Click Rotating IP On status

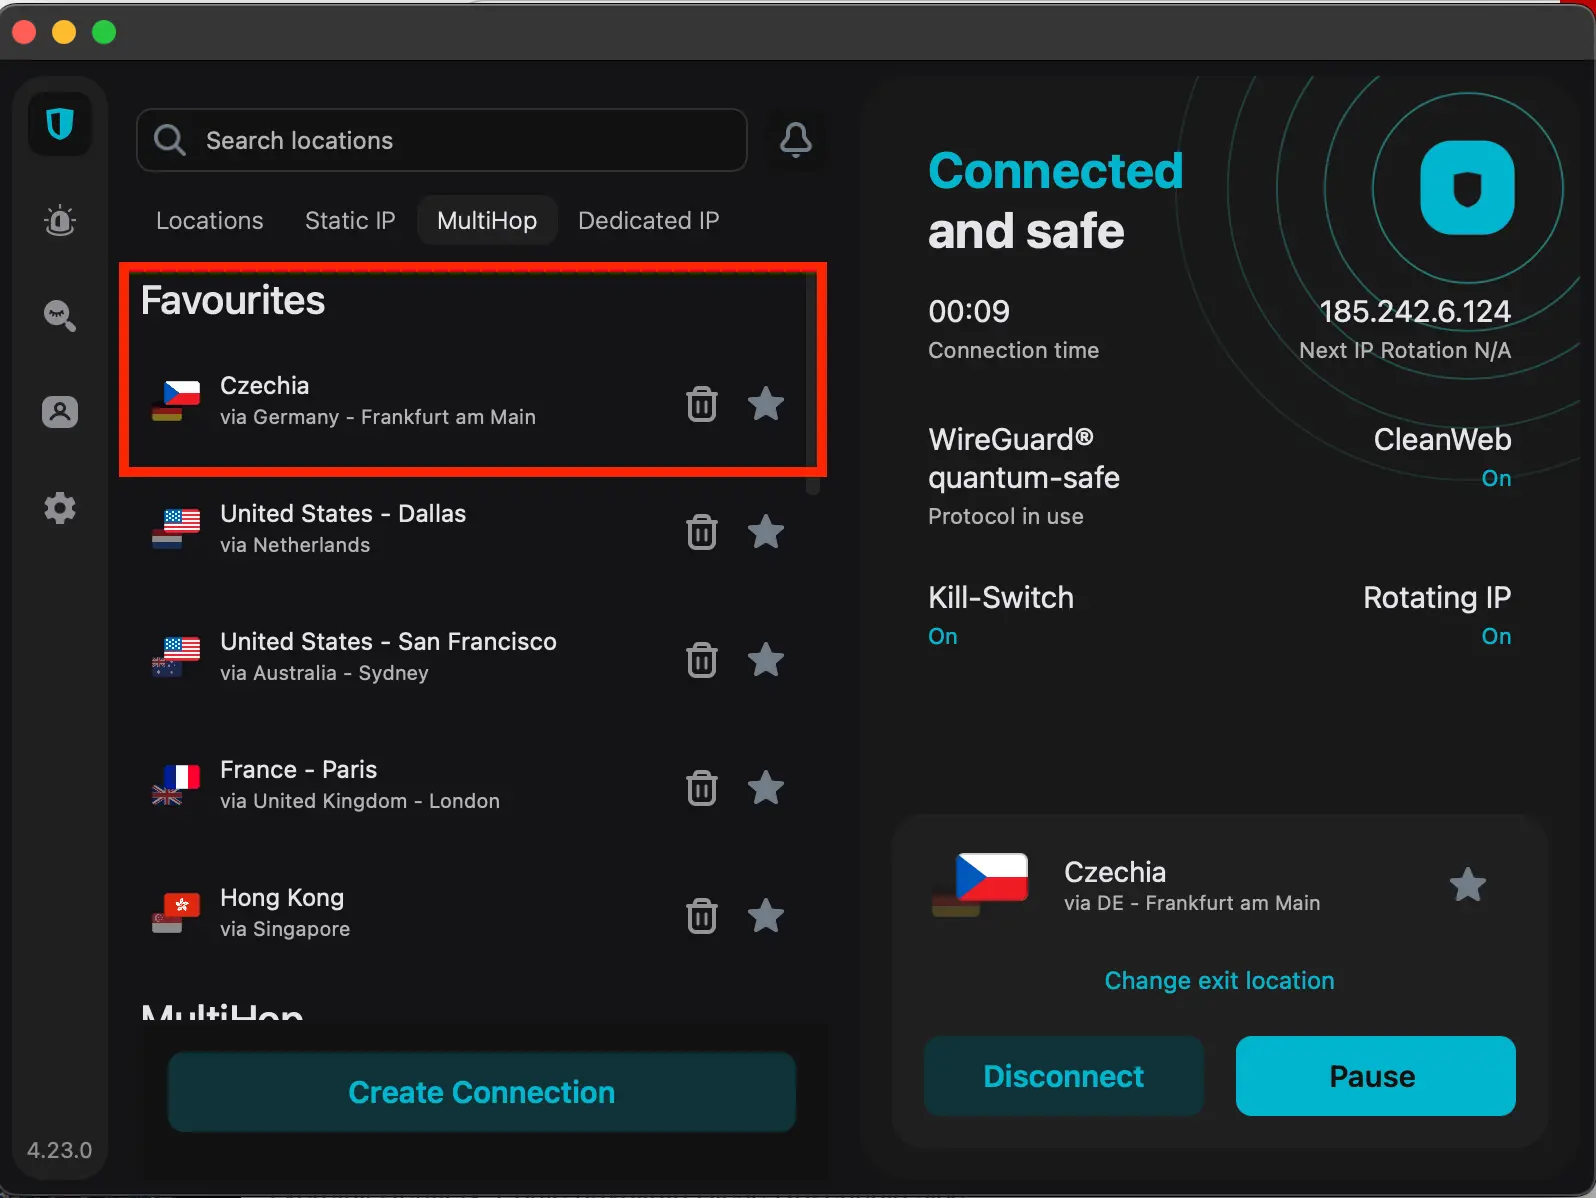pos(1496,636)
